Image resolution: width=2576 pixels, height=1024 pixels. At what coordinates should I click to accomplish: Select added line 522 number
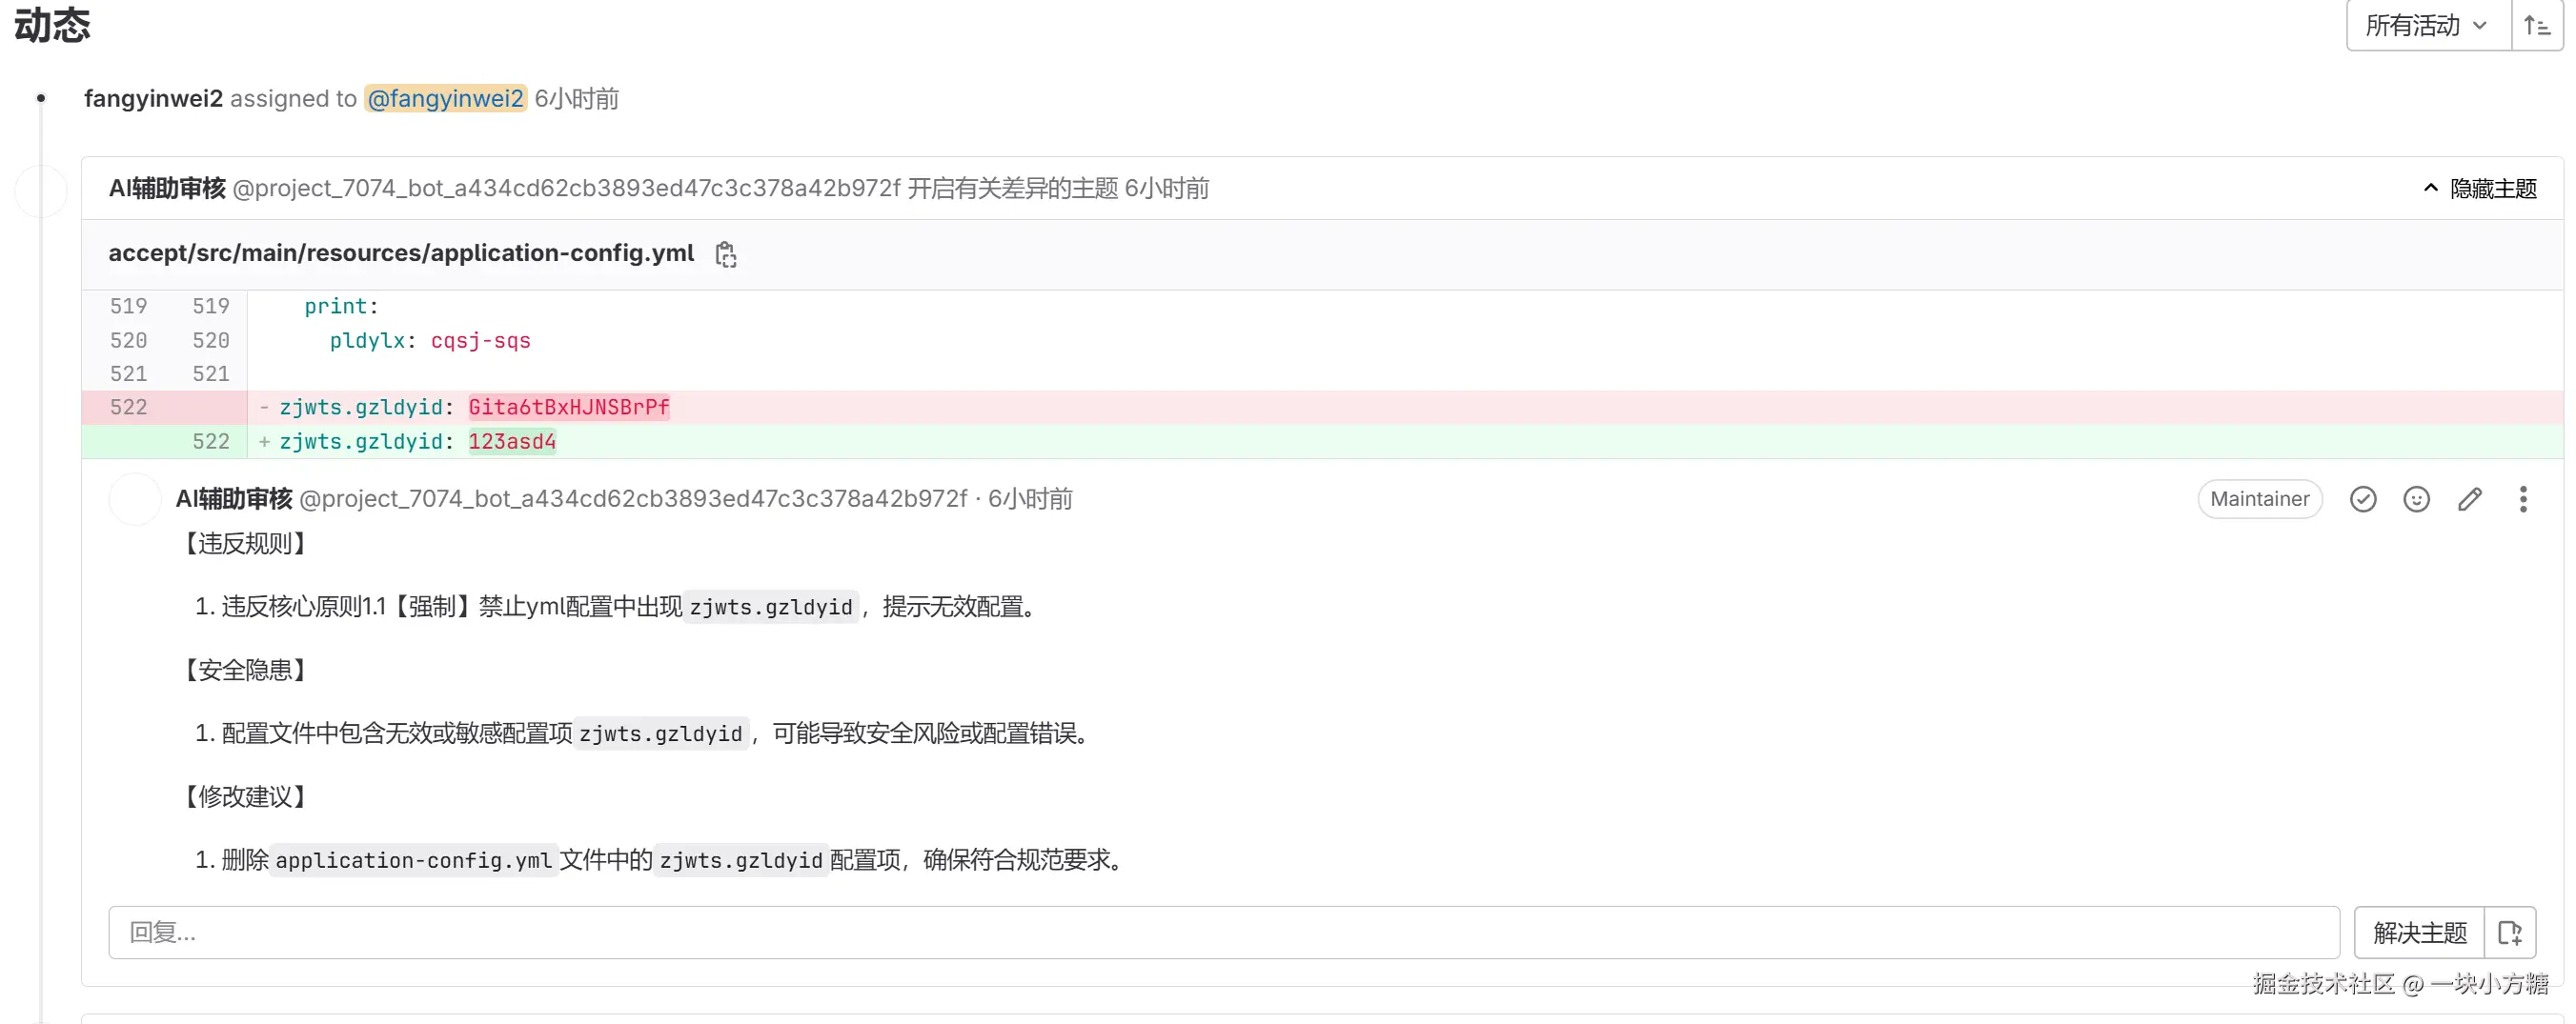tap(211, 441)
